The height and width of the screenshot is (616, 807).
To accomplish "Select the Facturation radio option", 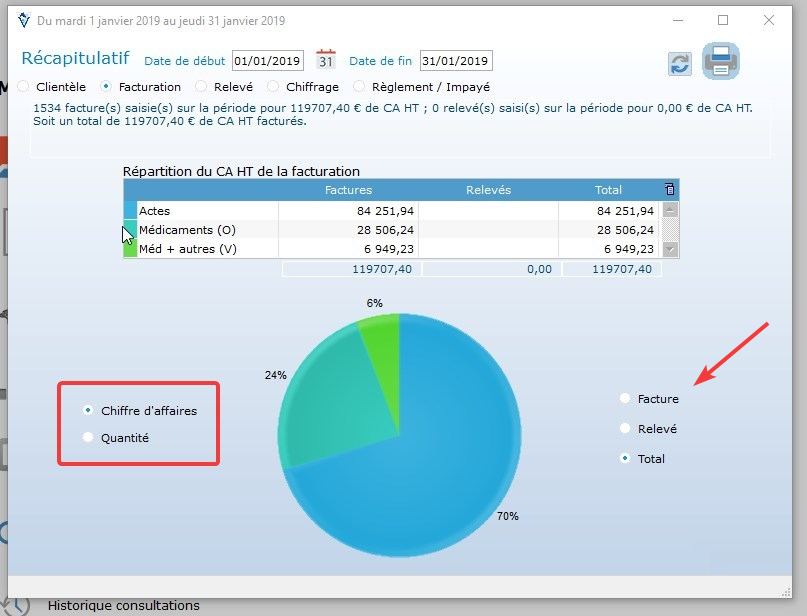I will tap(106, 86).
